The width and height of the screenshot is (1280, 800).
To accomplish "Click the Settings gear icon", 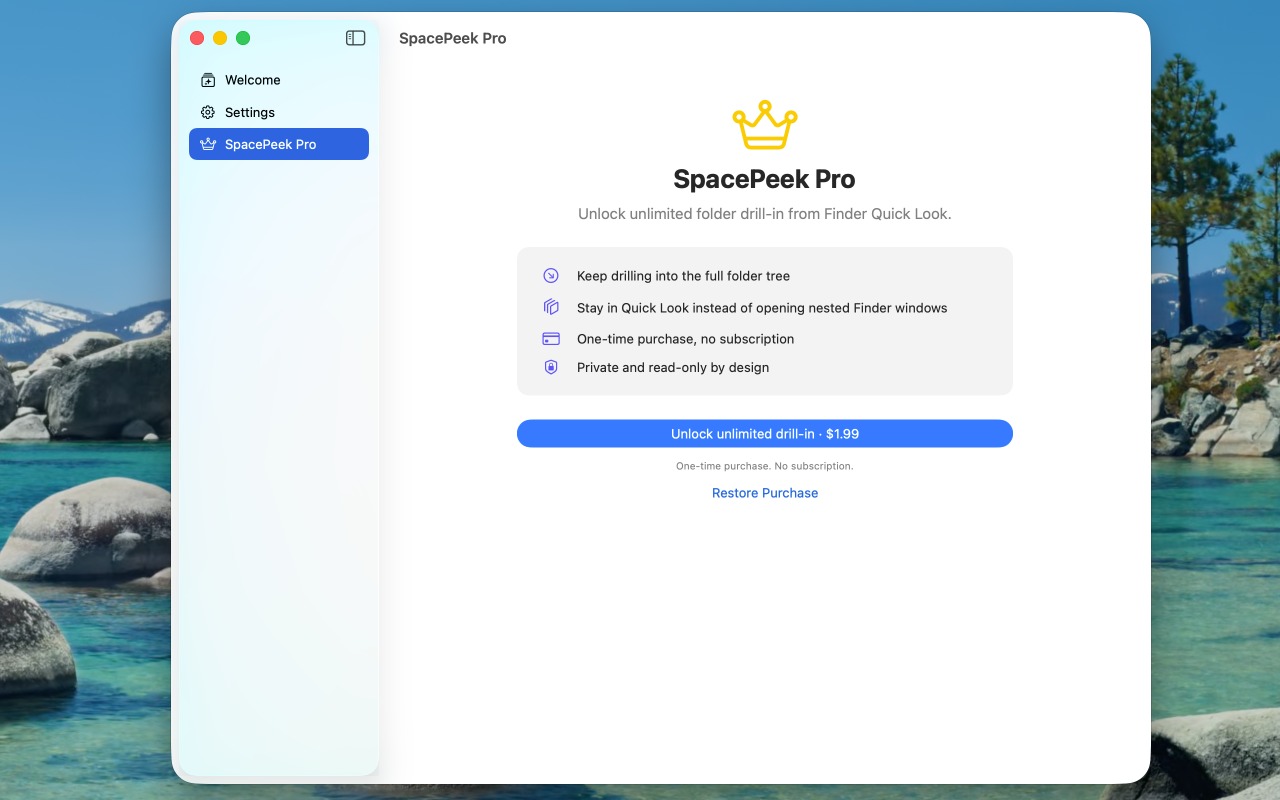I will [x=208, y=112].
